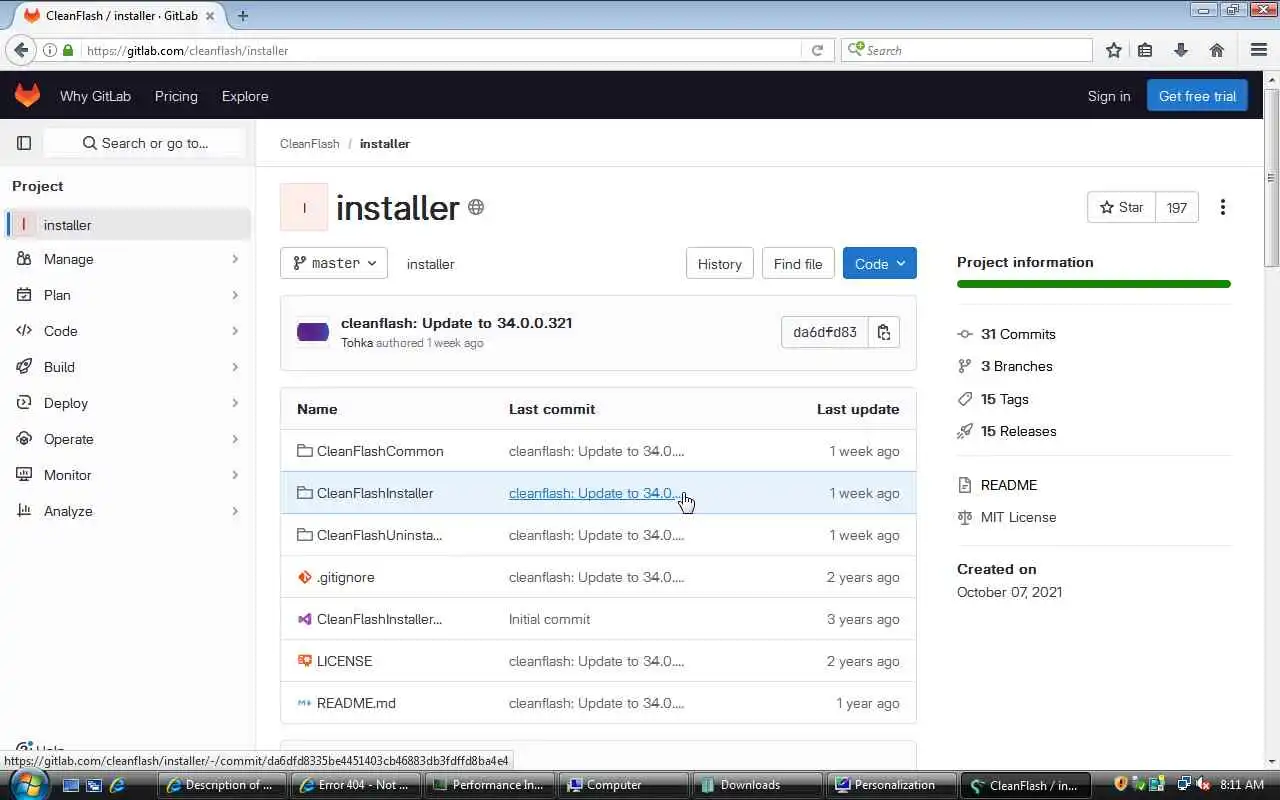Click the Firefox Search box
This screenshot has width=1280, height=800.
[968, 50]
